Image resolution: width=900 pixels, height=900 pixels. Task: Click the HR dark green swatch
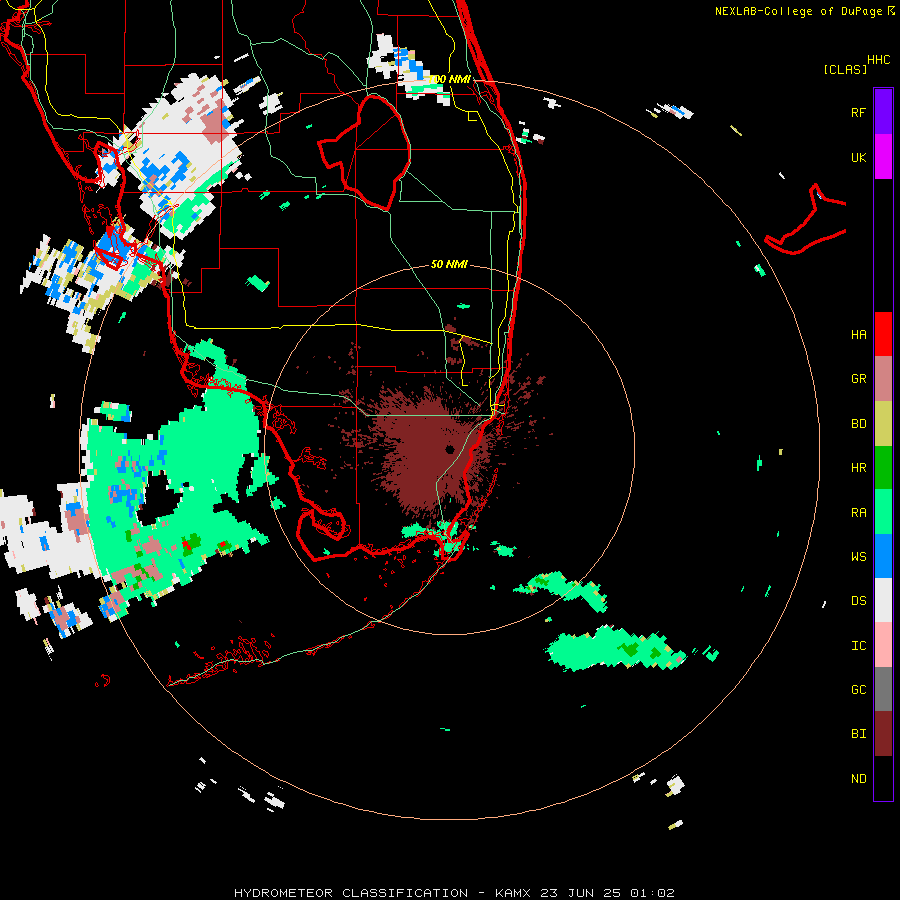883,468
